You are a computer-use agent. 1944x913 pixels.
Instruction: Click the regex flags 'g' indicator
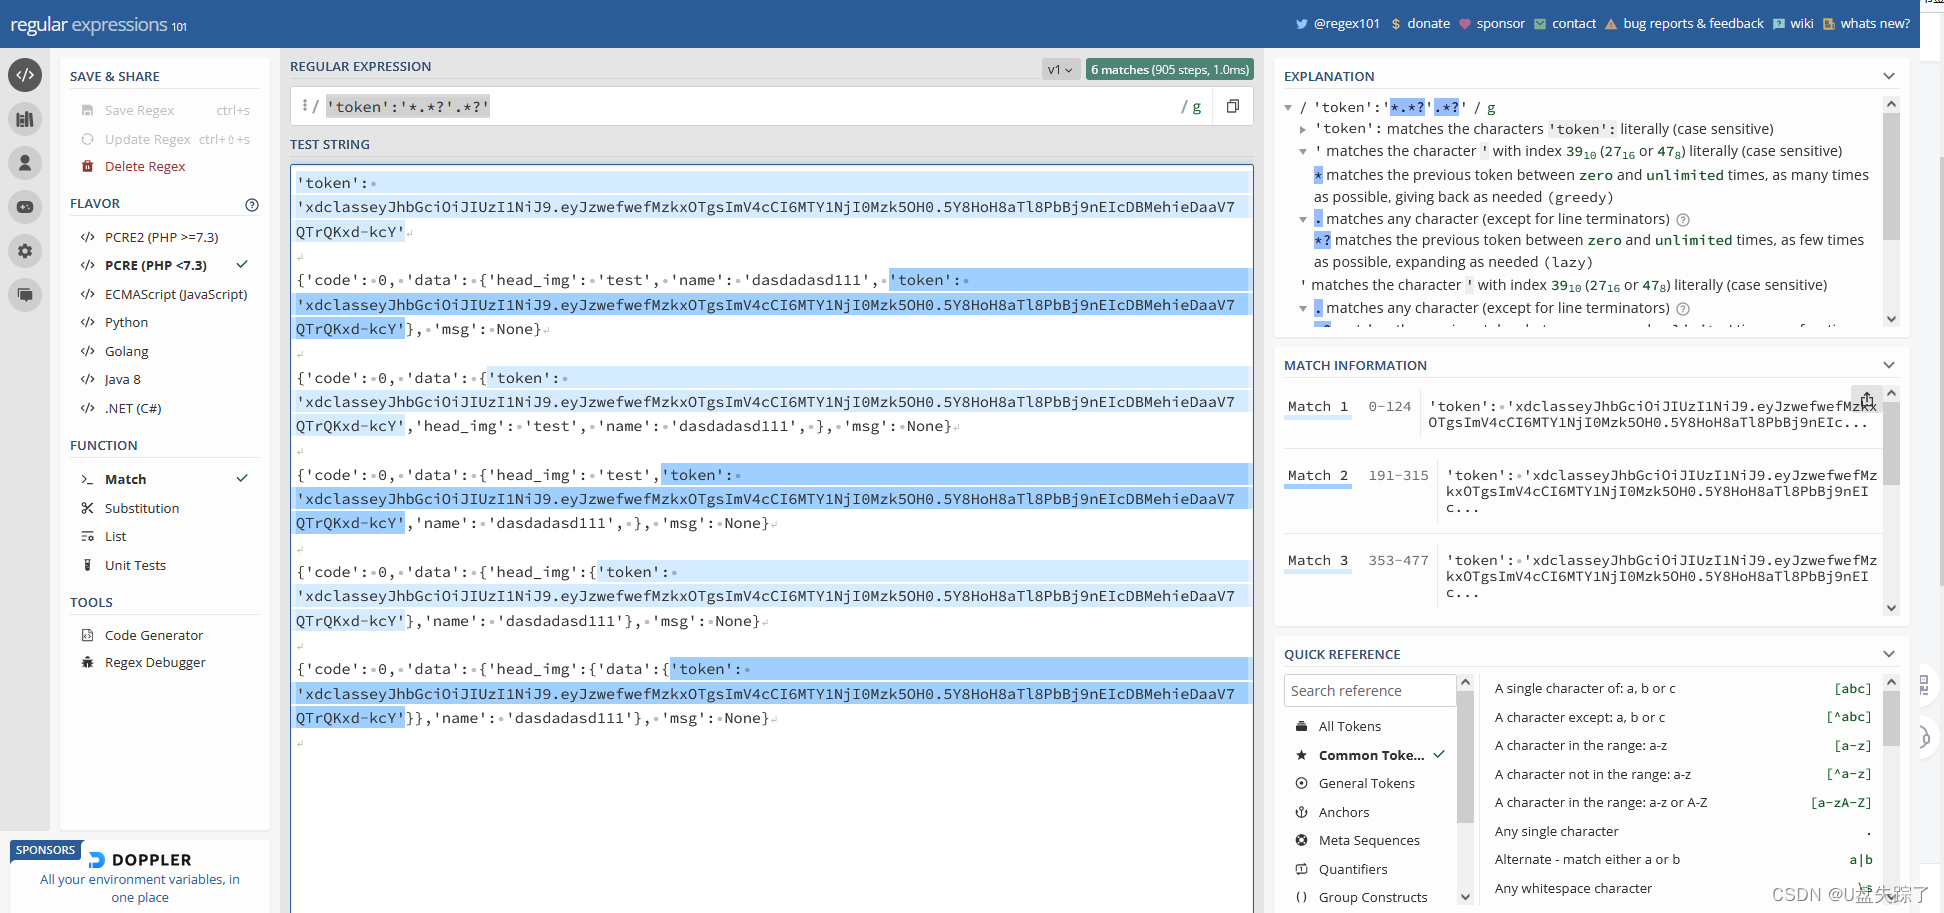1195,107
